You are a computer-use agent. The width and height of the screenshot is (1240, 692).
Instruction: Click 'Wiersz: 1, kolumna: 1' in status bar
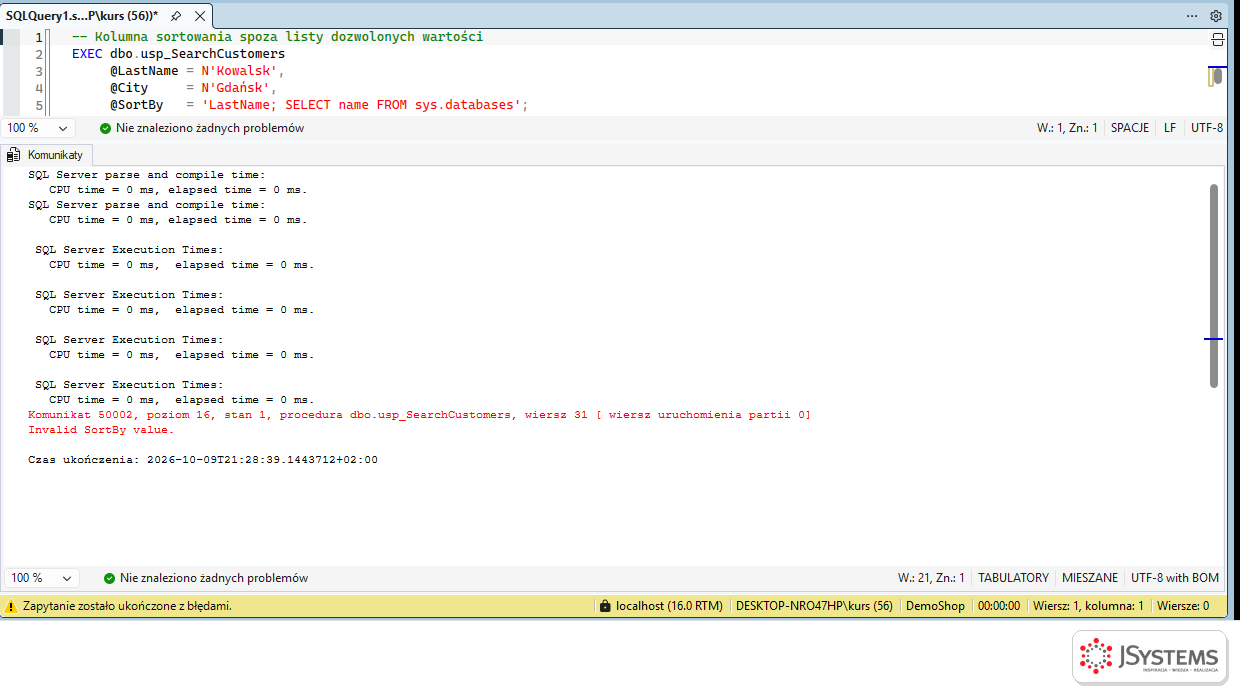pyautogui.click(x=1088, y=606)
